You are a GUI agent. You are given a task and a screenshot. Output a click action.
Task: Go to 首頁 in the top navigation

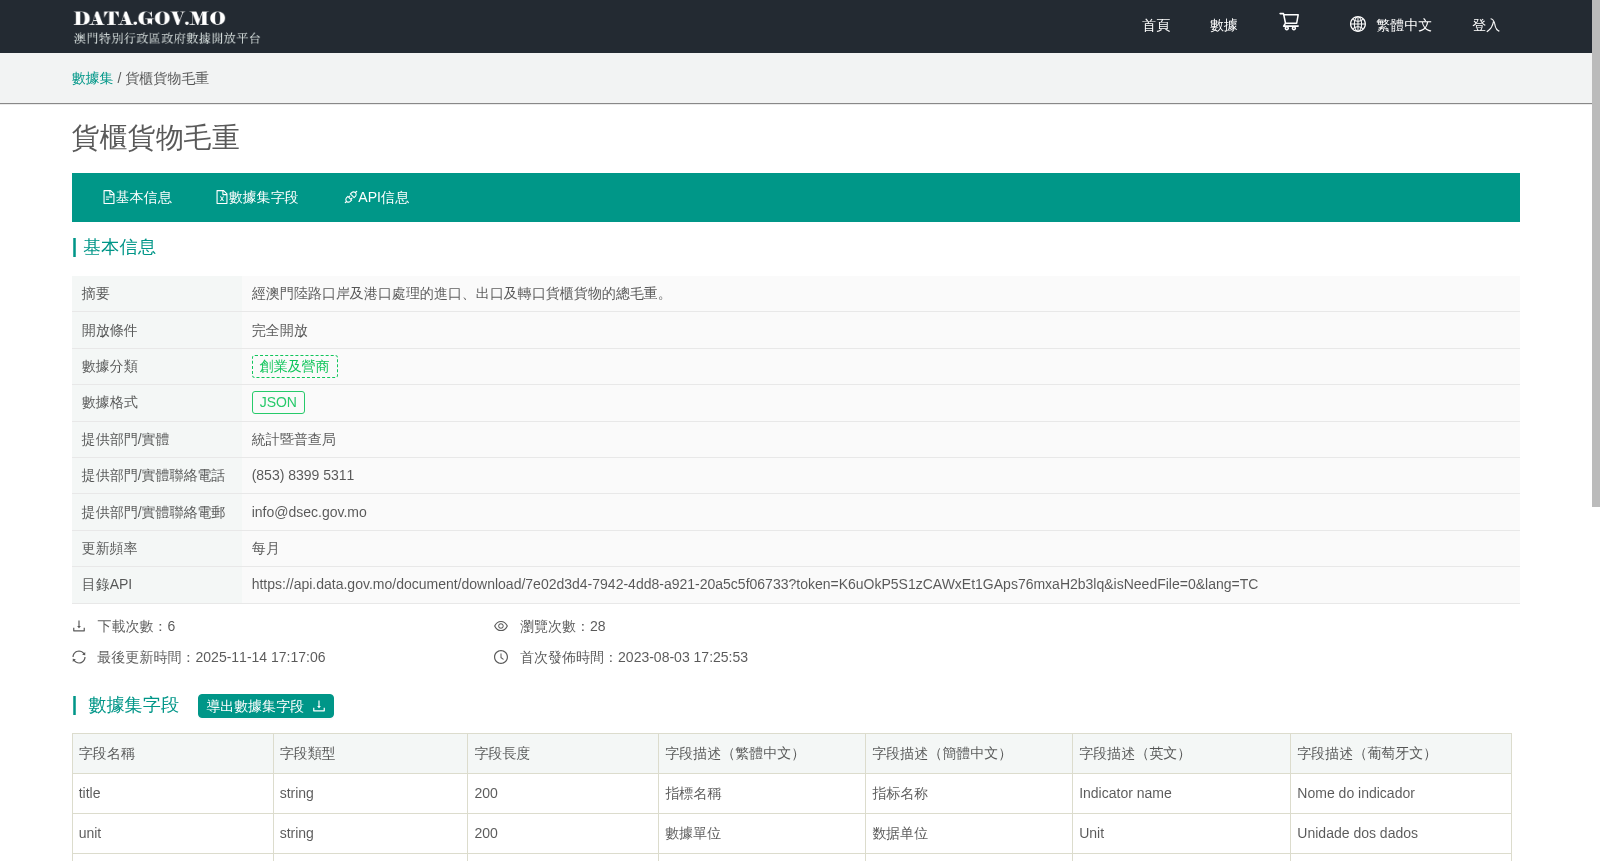(x=1156, y=25)
